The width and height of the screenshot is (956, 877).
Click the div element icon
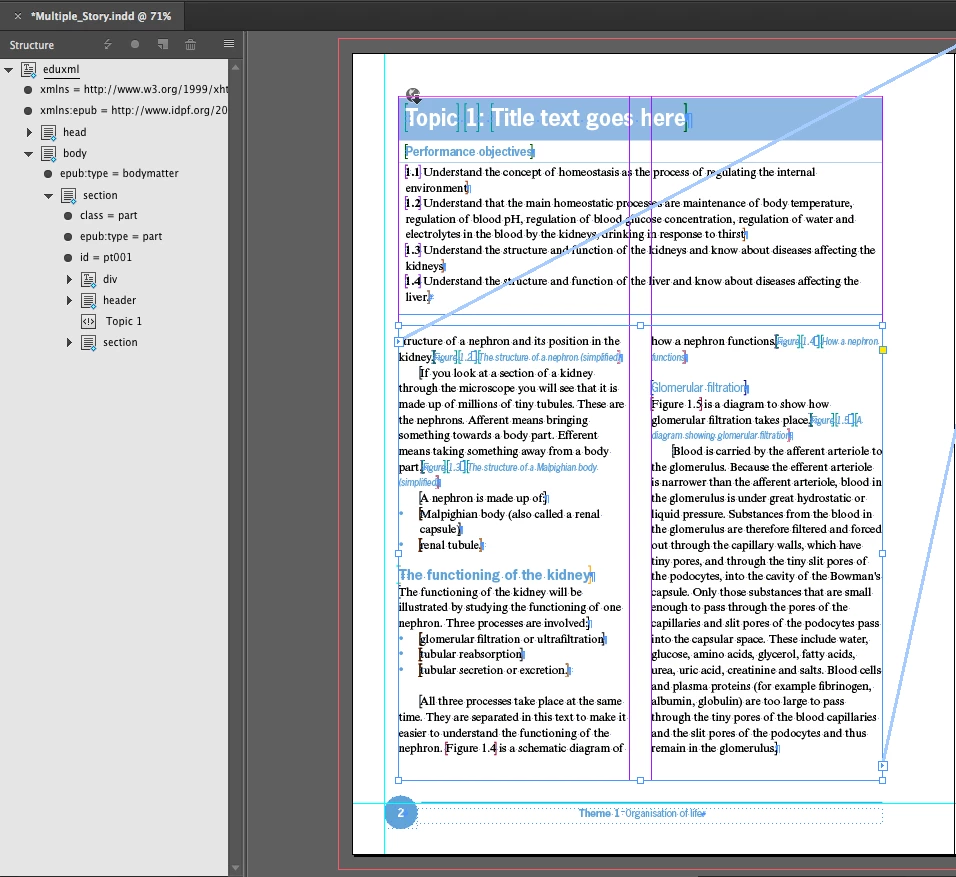pyautogui.click(x=88, y=279)
